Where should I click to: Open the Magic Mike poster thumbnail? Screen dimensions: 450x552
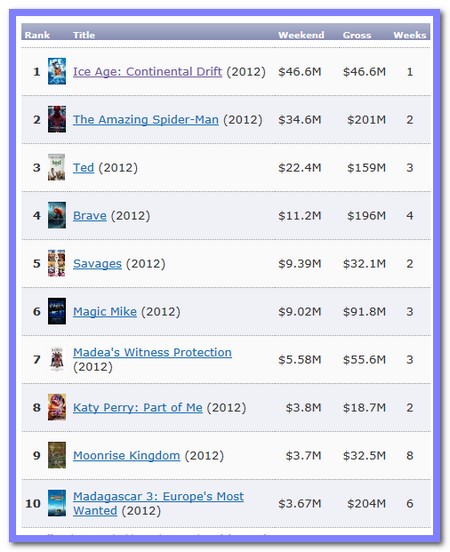[x=57, y=311]
